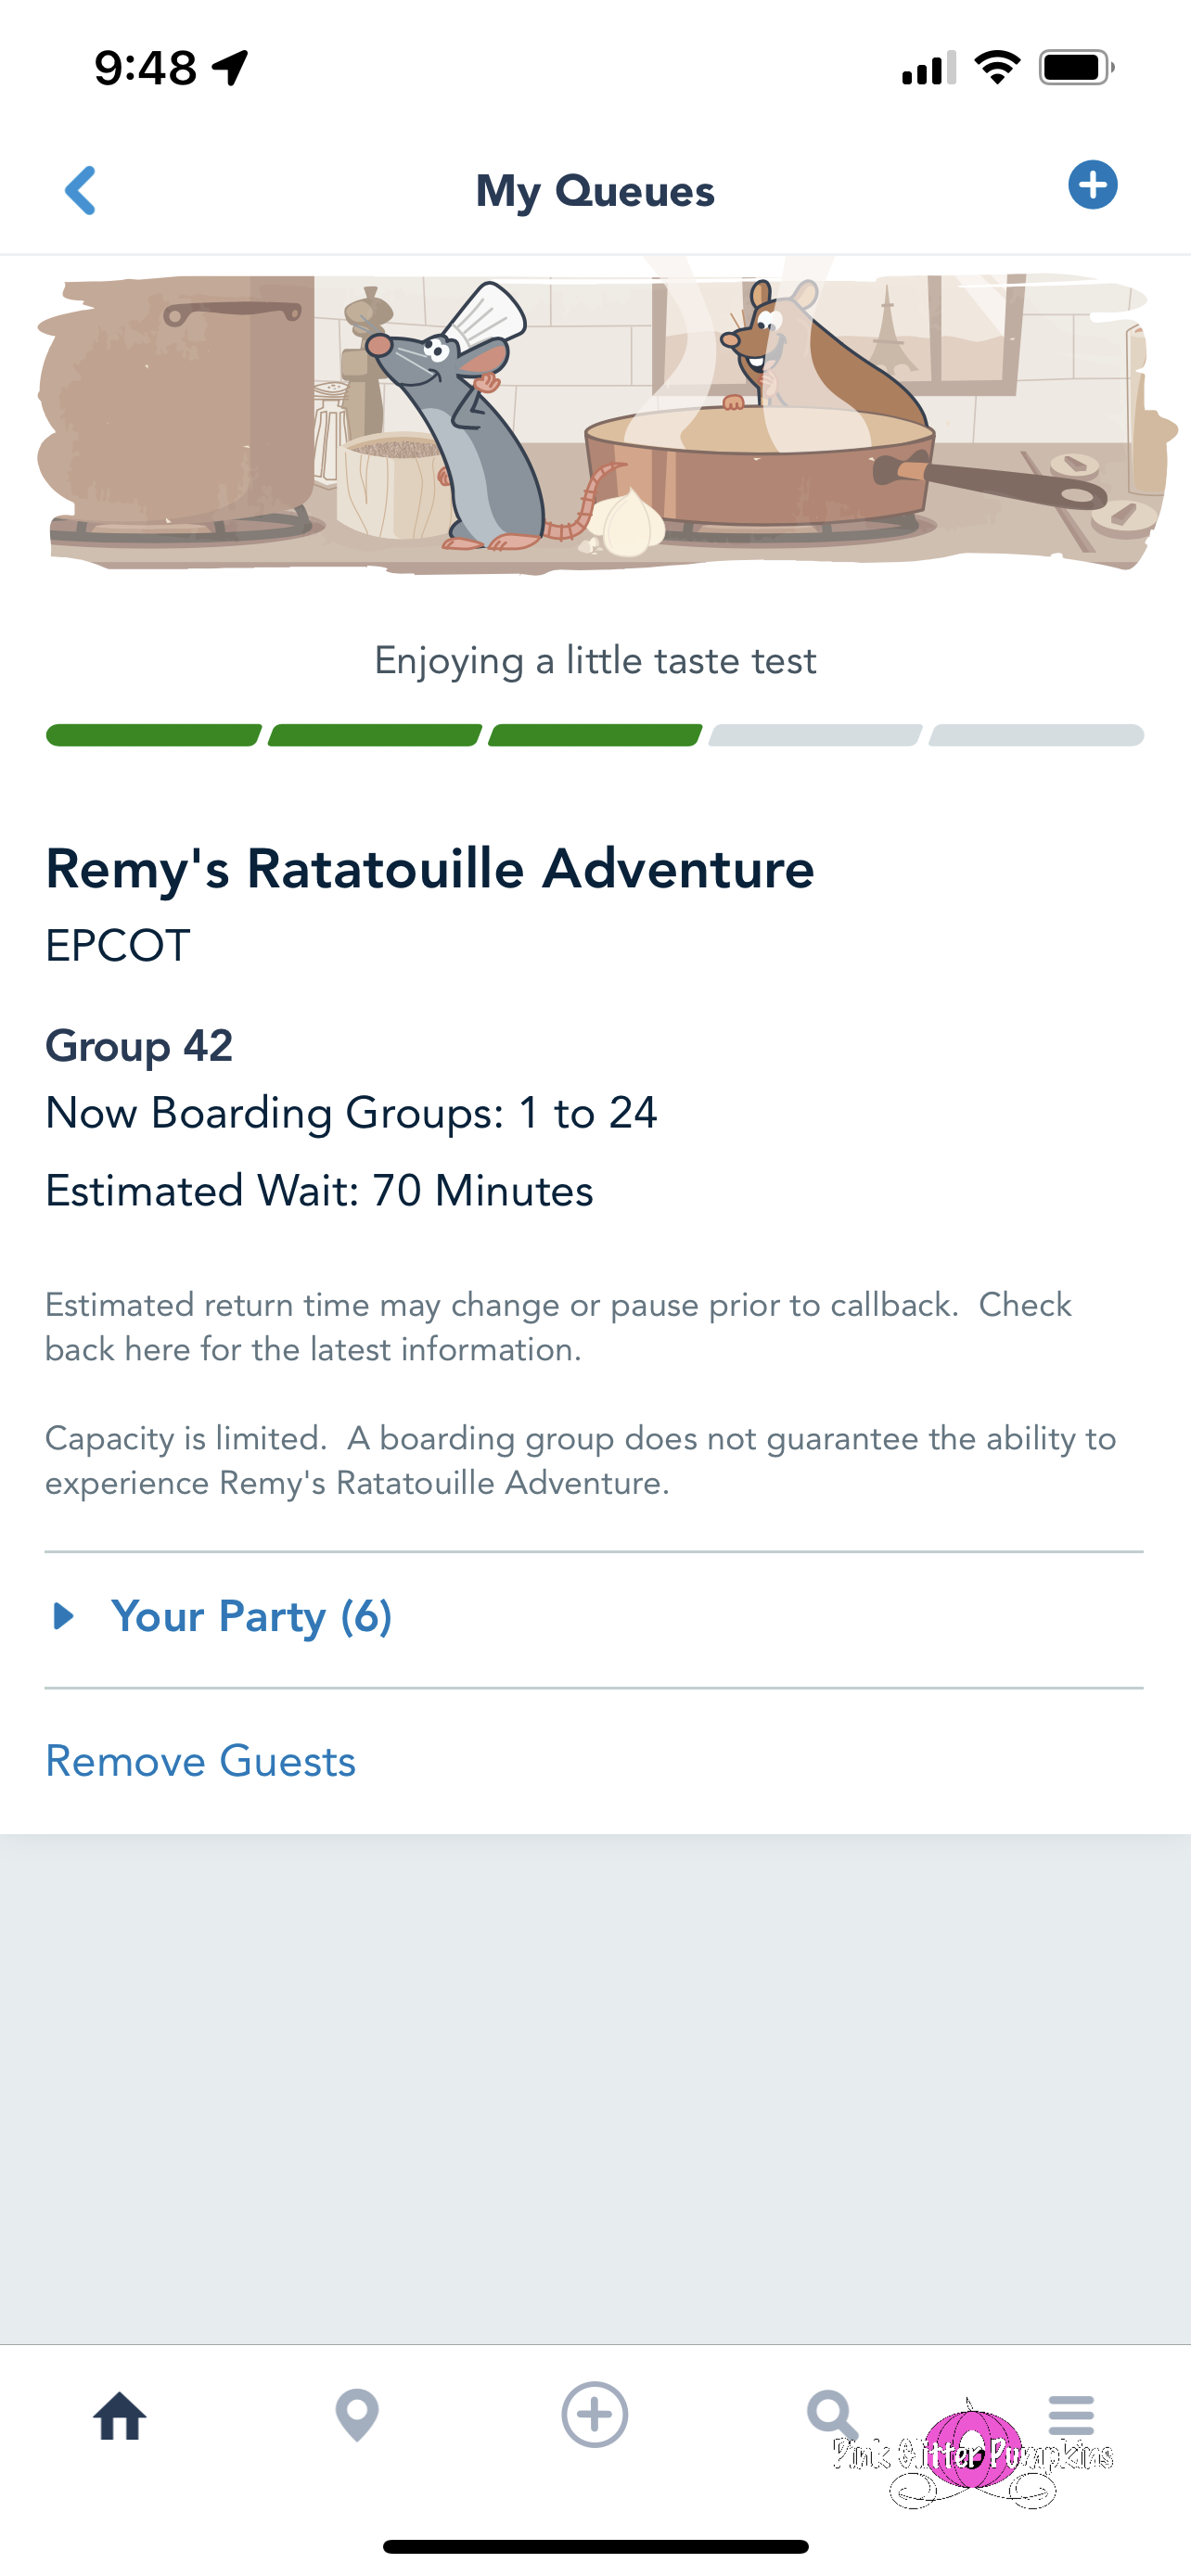Tap the blue plus circle icon
Viewport: 1191px width, 2576px height.
tap(1092, 185)
